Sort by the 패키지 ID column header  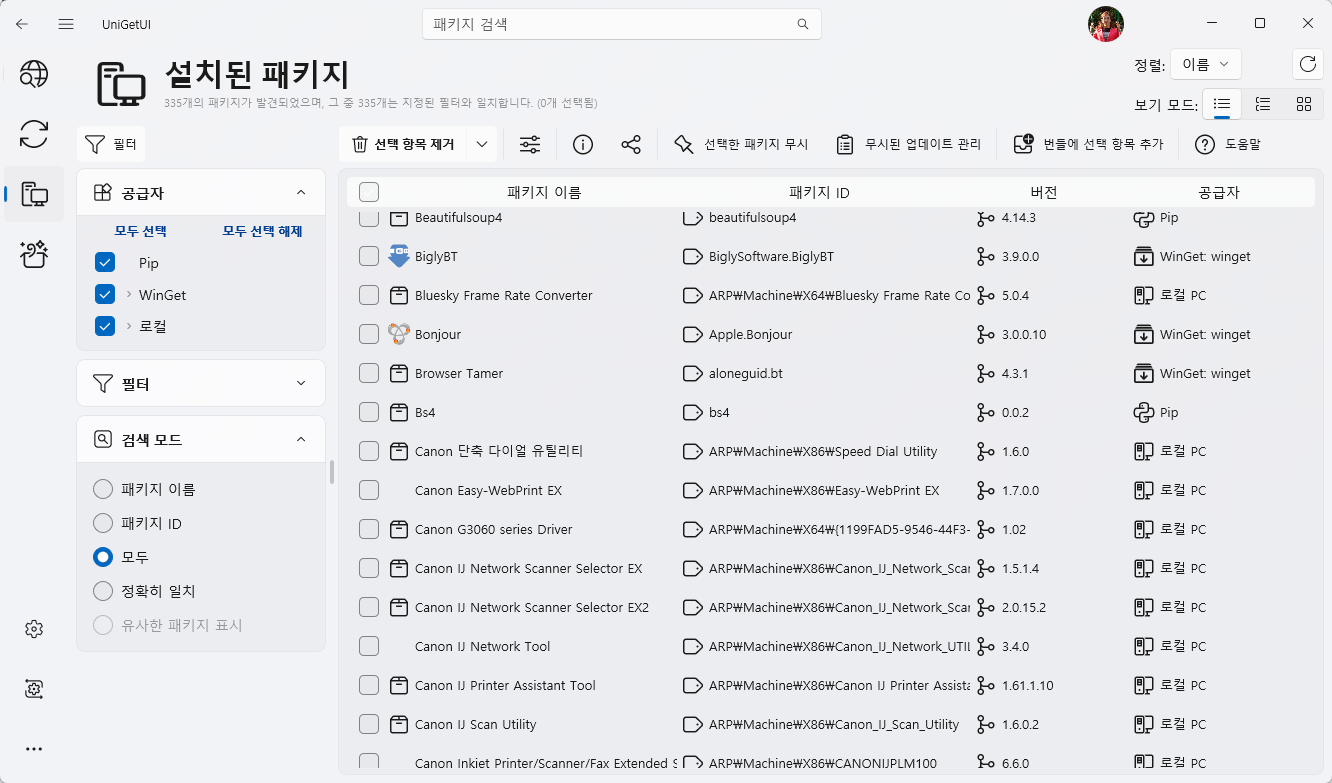(819, 193)
